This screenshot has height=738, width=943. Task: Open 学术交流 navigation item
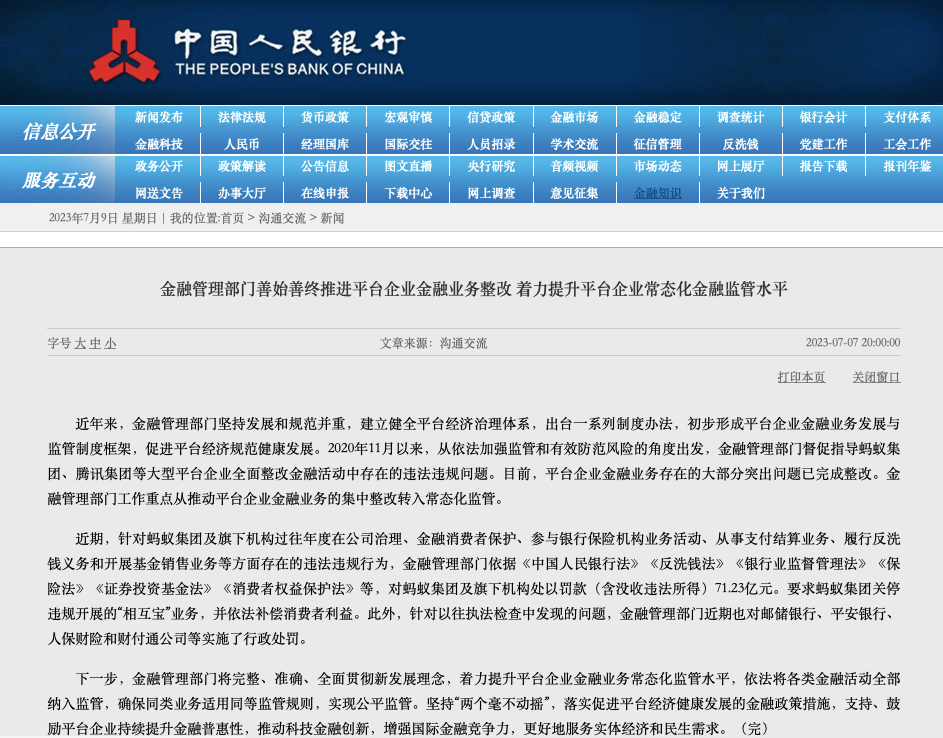click(574, 144)
